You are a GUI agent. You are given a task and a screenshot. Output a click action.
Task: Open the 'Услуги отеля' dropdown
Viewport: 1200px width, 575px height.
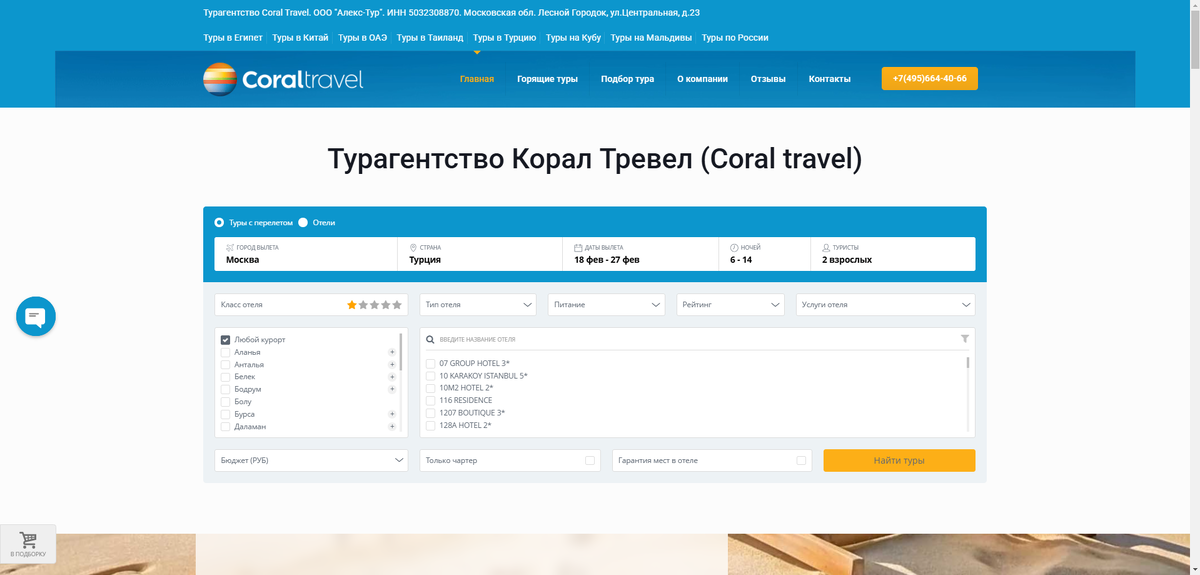tap(885, 305)
